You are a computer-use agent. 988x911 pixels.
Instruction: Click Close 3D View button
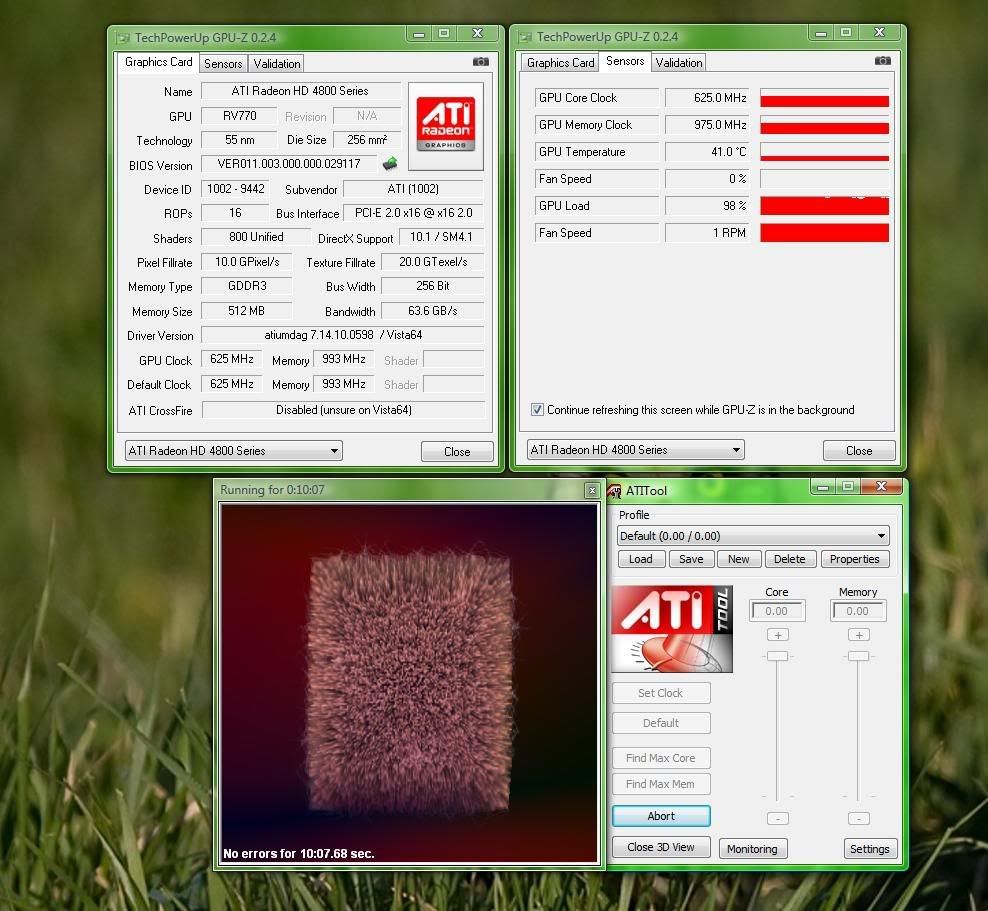tap(661, 847)
